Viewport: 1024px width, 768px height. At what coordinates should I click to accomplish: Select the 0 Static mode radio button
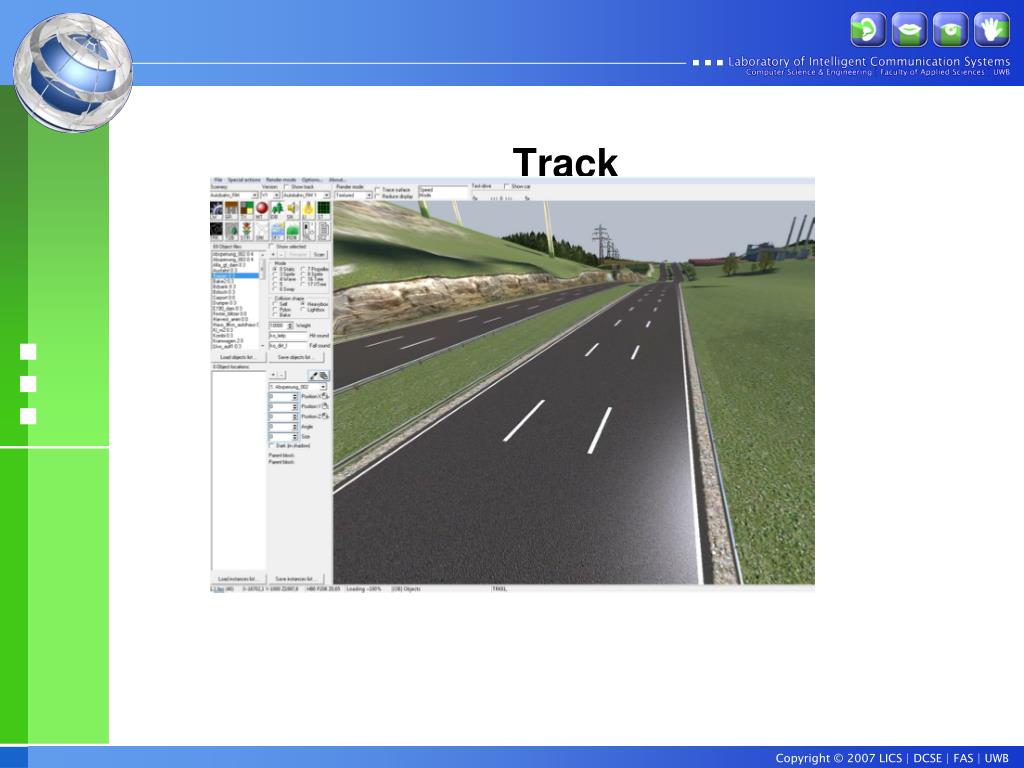(x=274, y=269)
